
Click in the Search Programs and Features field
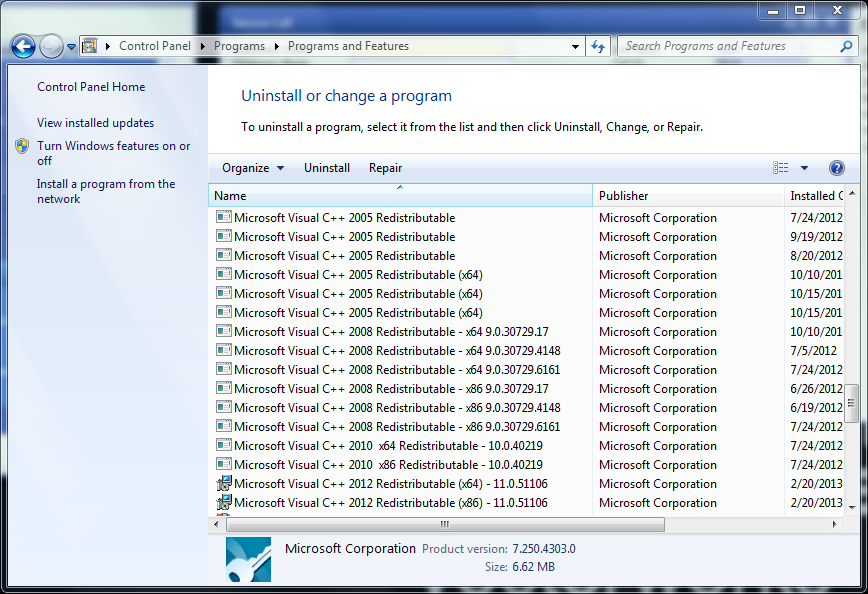click(728, 46)
